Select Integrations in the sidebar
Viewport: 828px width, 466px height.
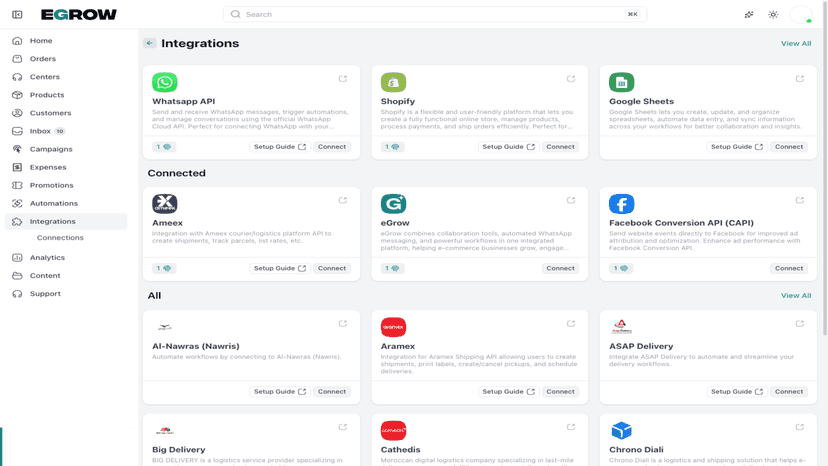(x=66, y=221)
